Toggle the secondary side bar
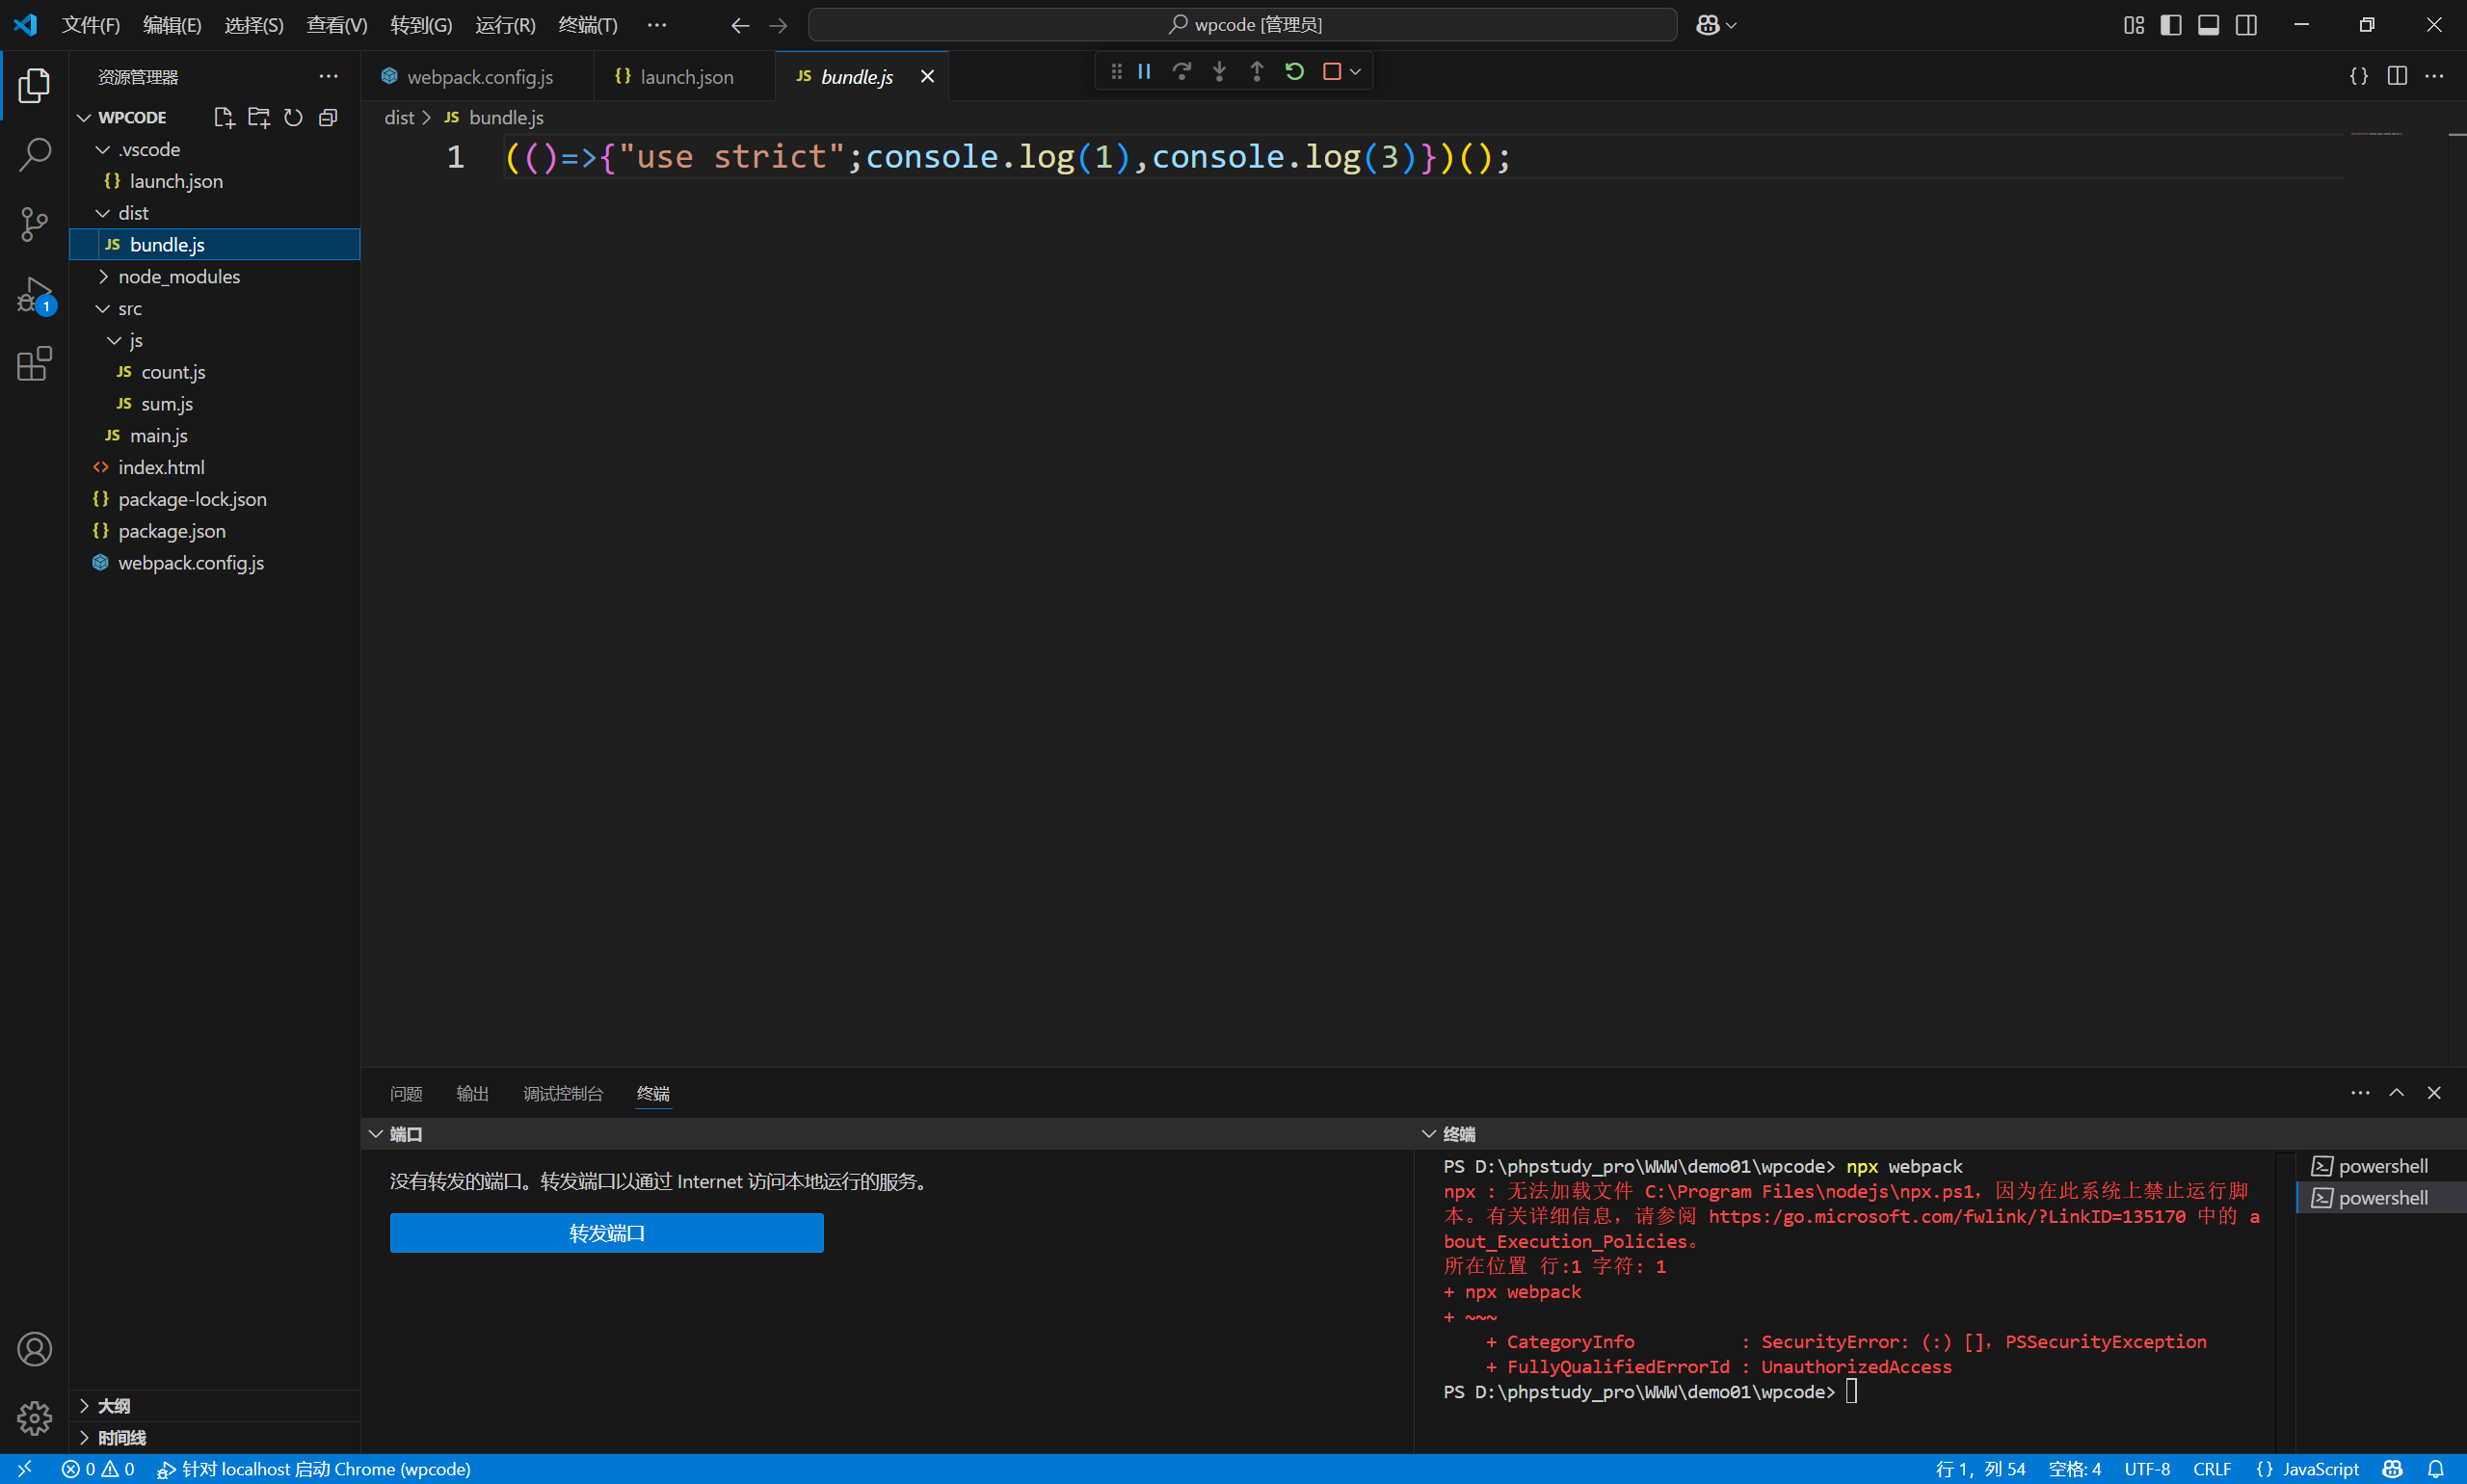The image size is (2467, 1484). point(2246,24)
